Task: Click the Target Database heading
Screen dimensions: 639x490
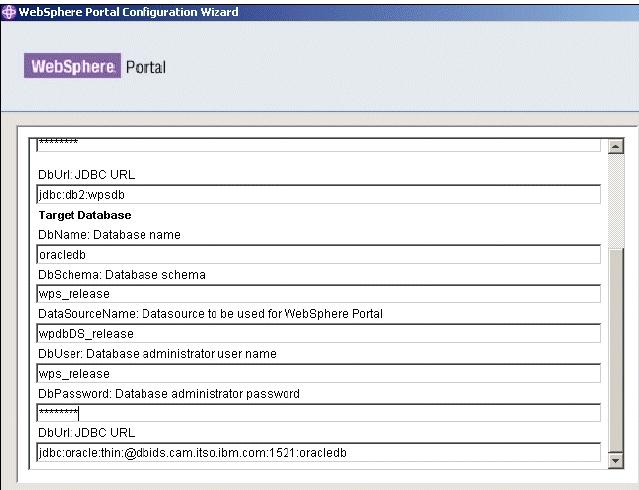Action: point(85,215)
